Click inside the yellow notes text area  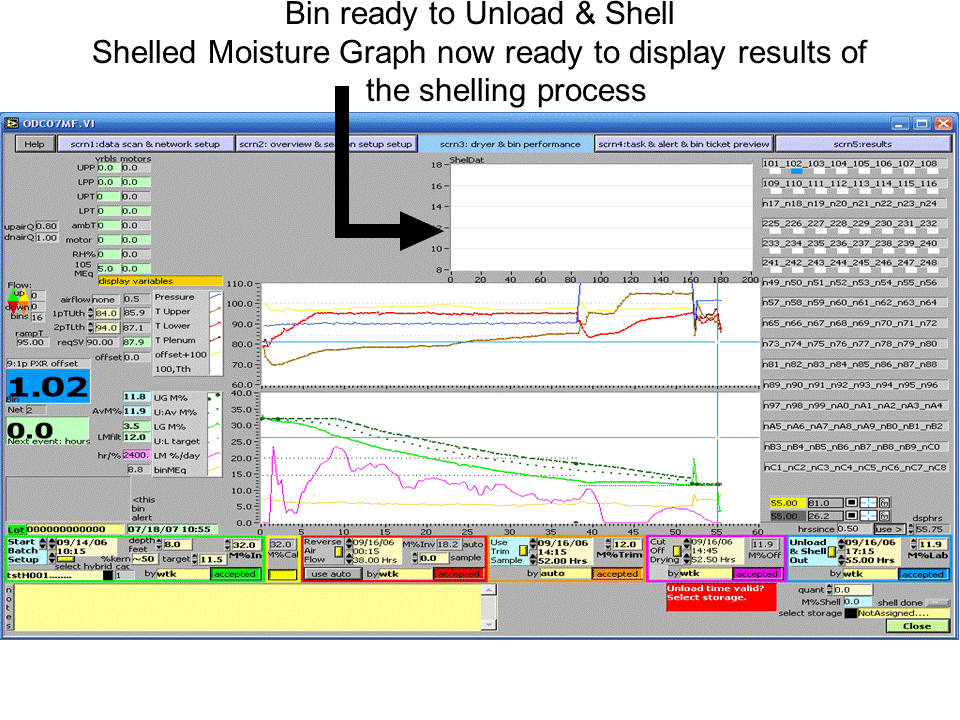[x=250, y=610]
